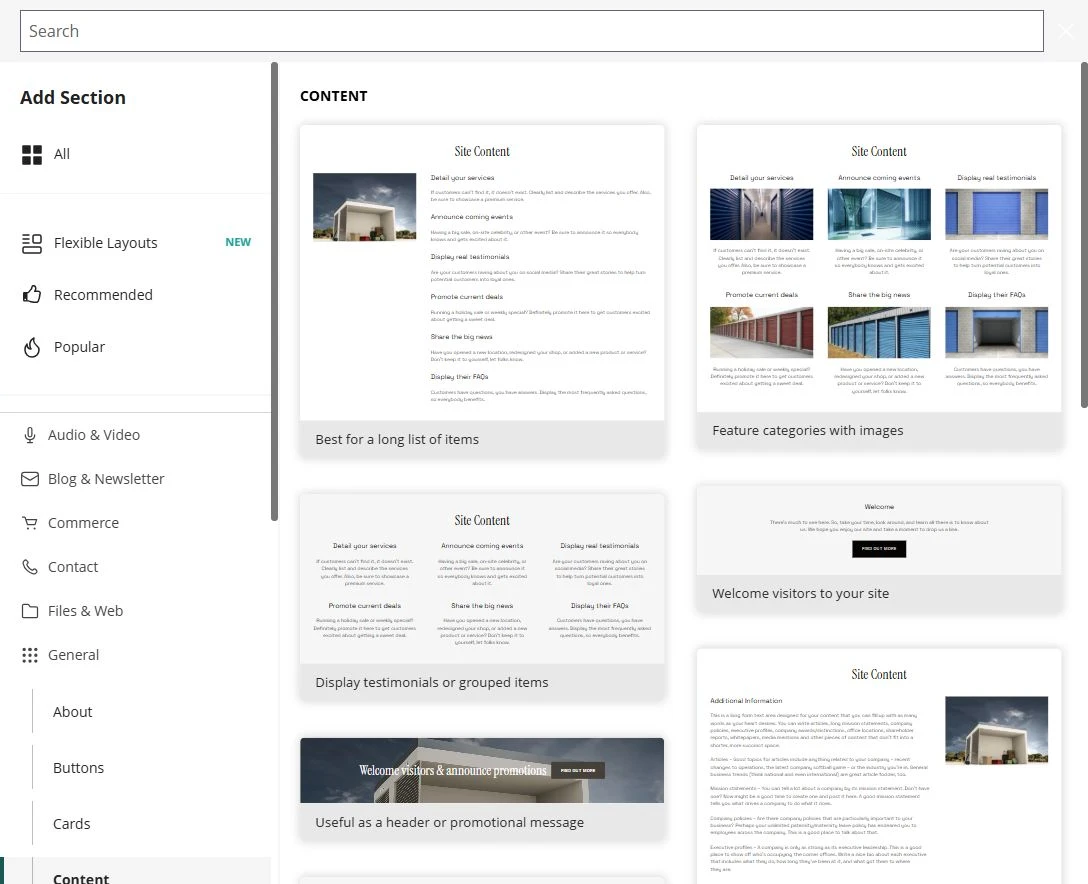Image resolution: width=1088 pixels, height=884 pixels.
Task: Choose 'Display testimonials or grouped items' layout
Action: [482, 597]
